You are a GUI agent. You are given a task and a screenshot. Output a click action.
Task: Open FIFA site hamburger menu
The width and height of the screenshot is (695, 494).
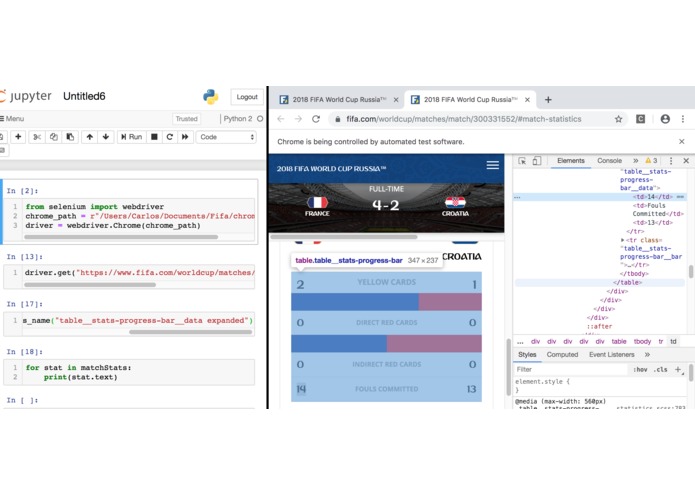(493, 165)
